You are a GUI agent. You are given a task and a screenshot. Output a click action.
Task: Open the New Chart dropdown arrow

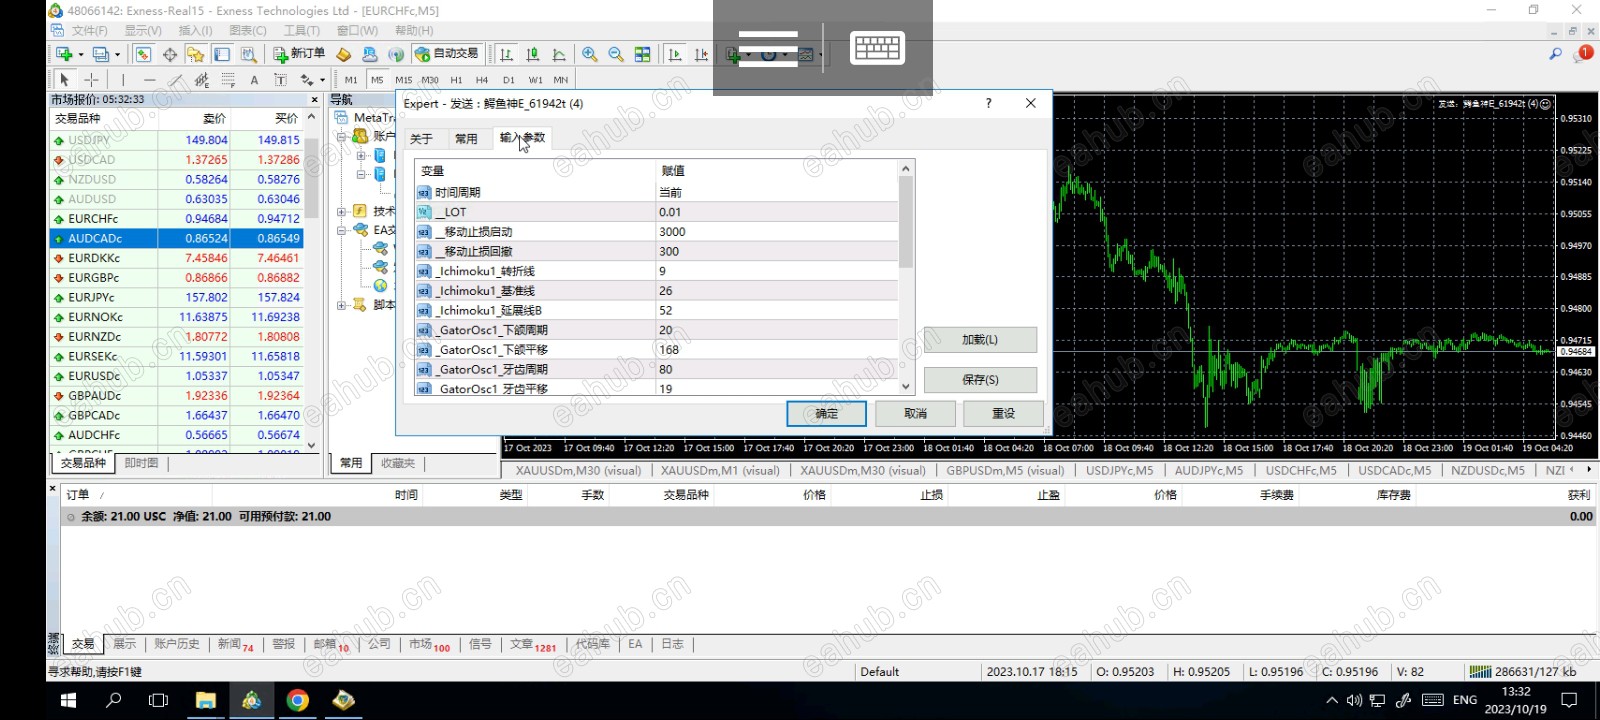pyautogui.click(x=81, y=54)
